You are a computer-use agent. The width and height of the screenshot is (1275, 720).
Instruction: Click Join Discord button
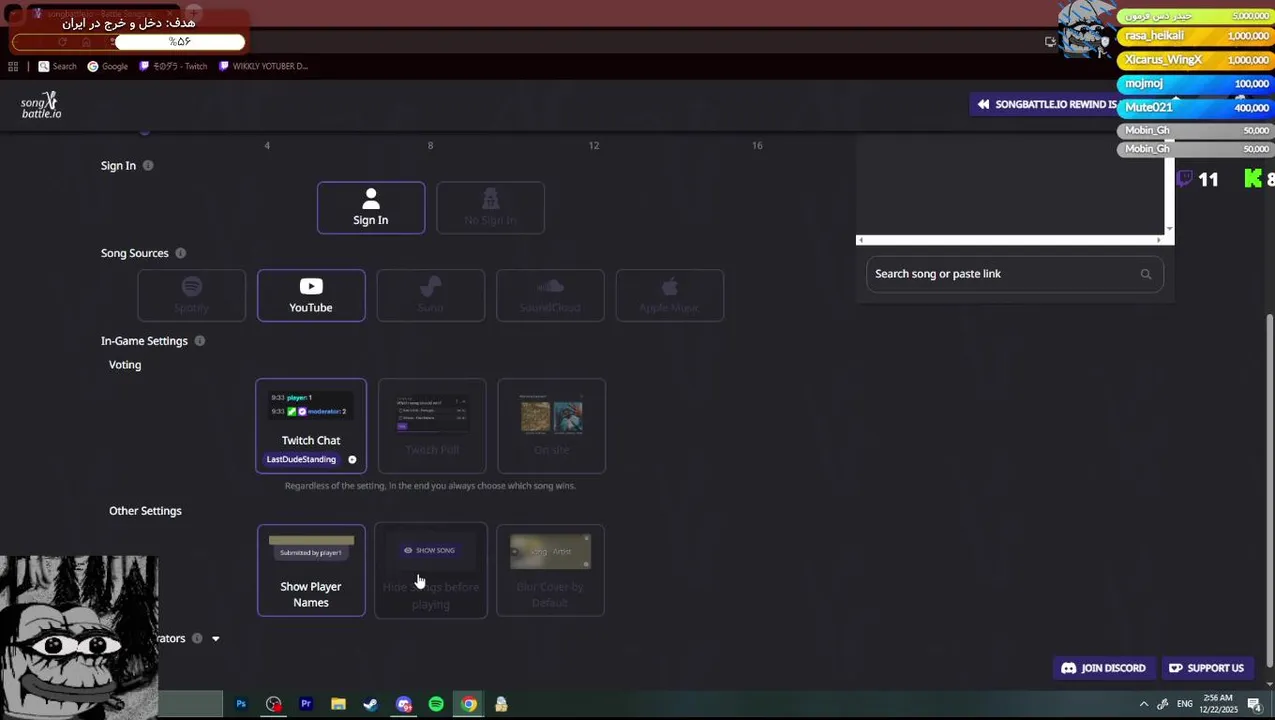coord(1103,668)
